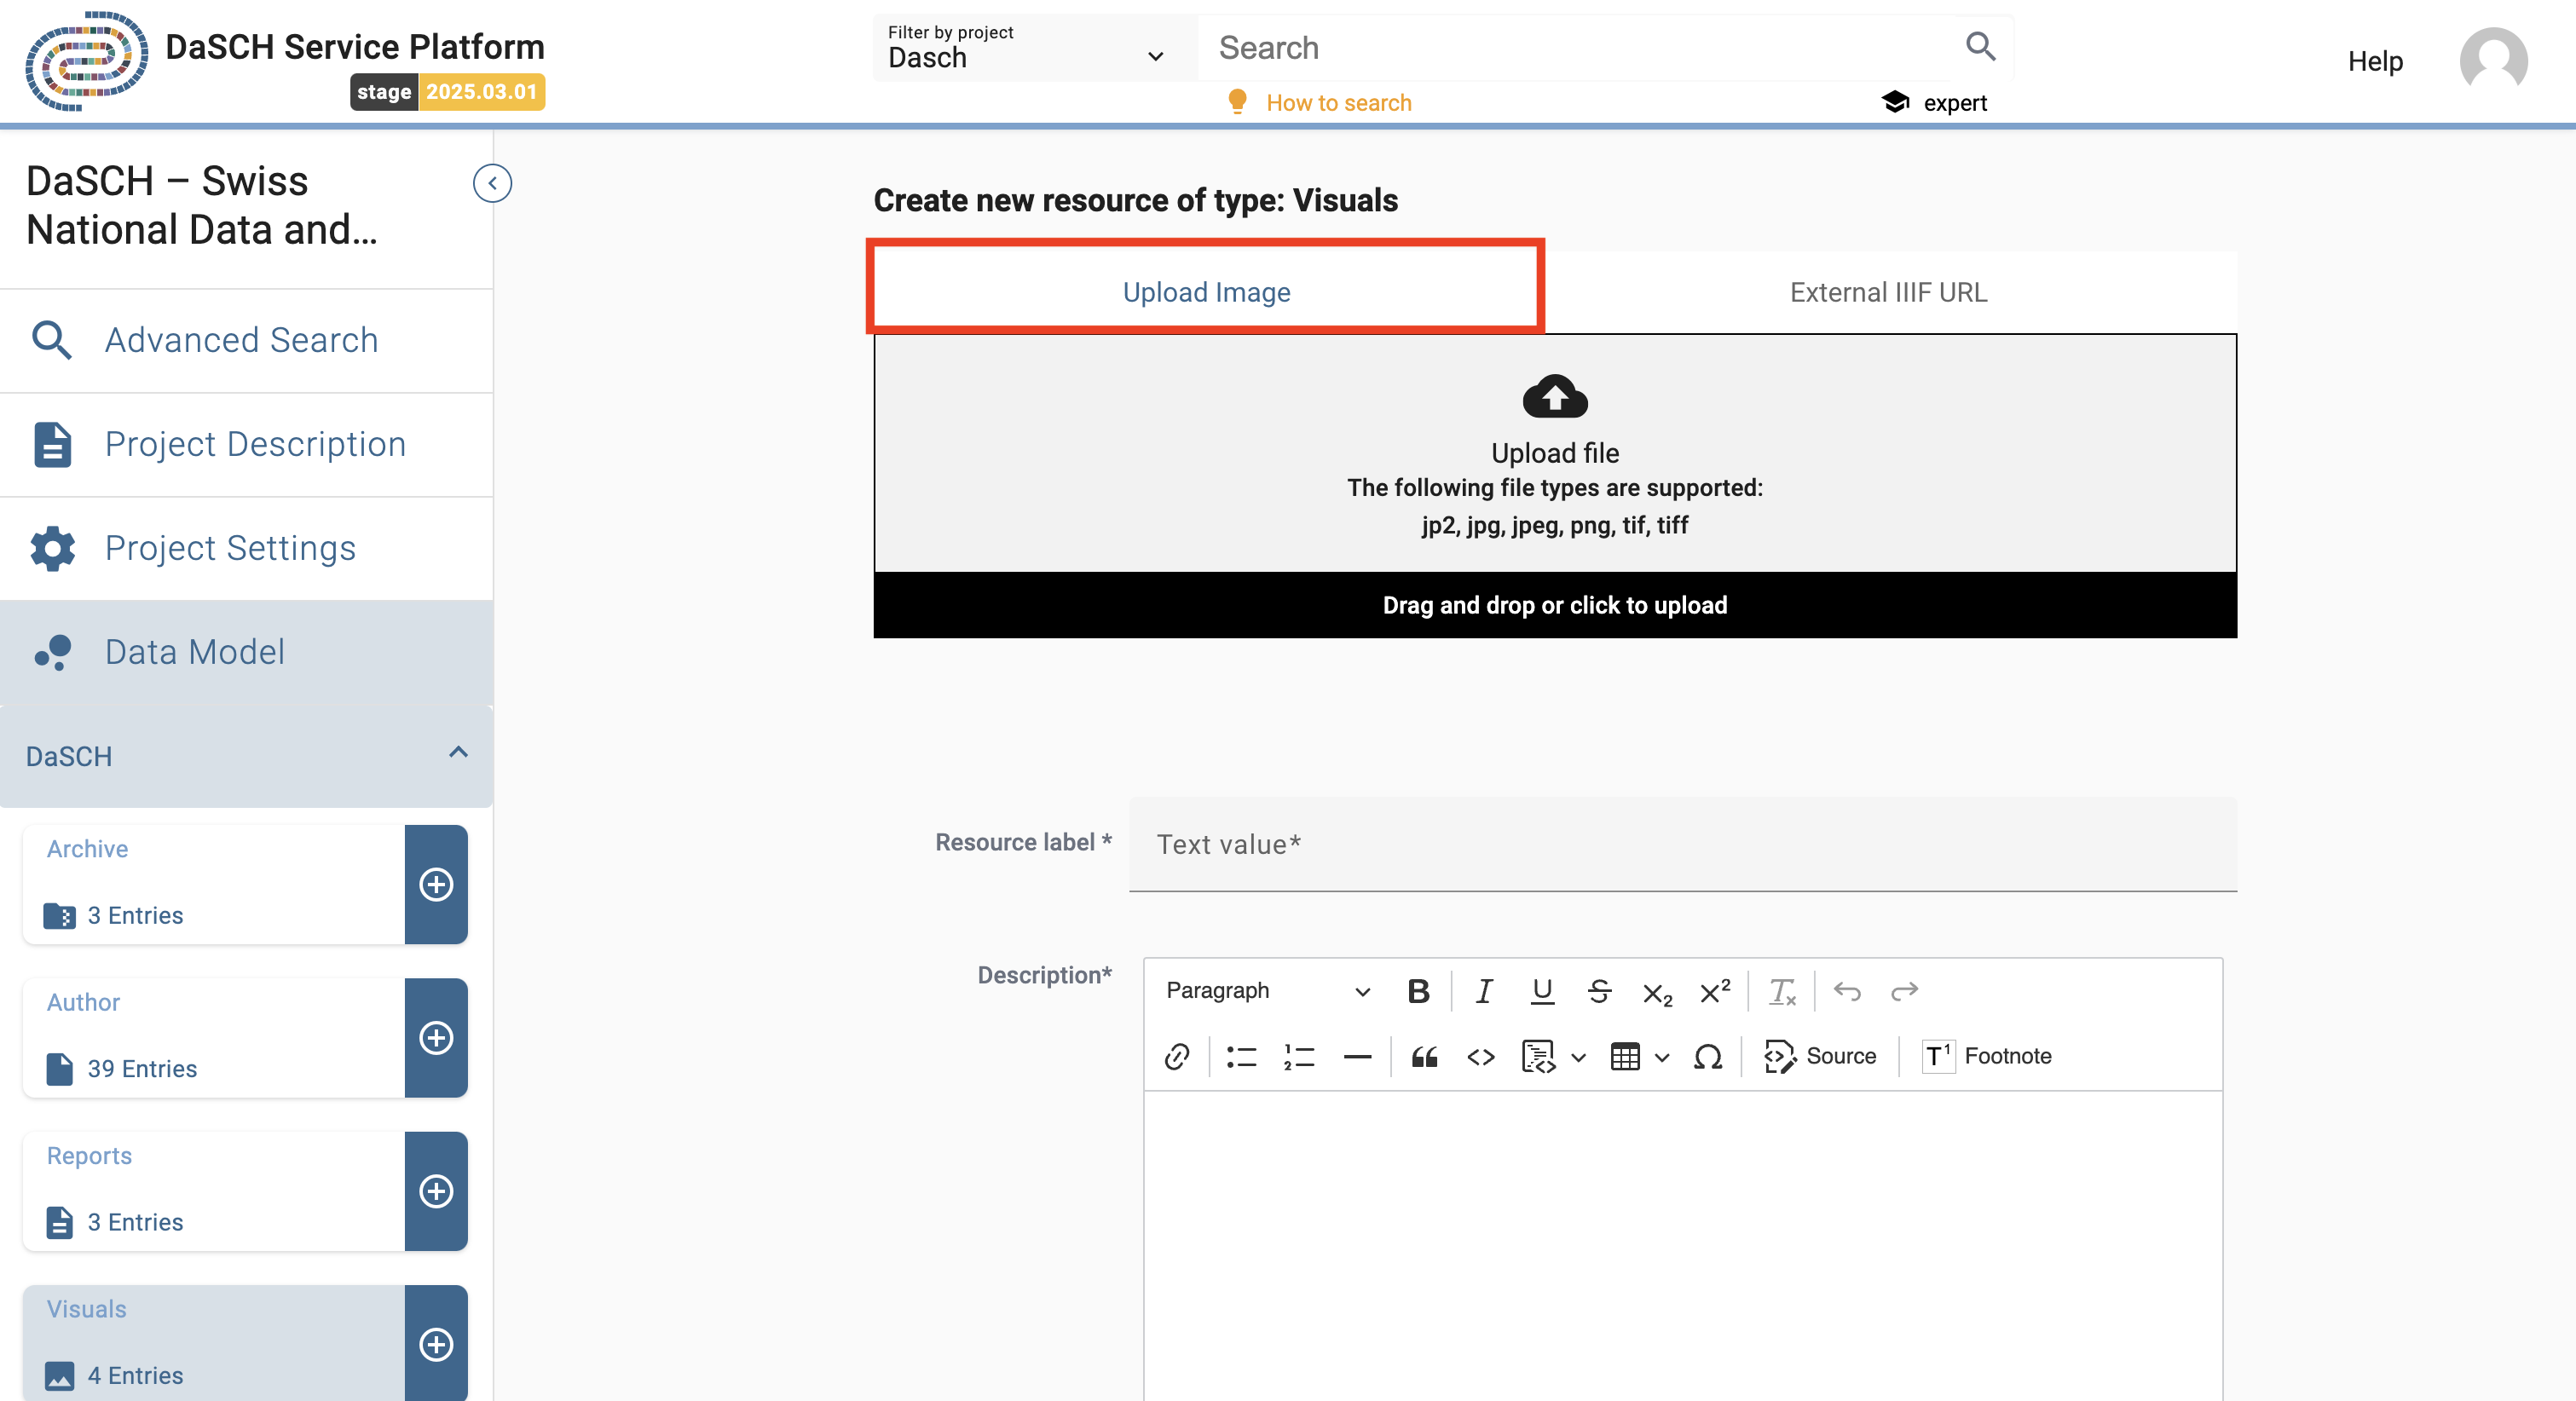The width and height of the screenshot is (2576, 1401).
Task: Toggle Source editing mode
Action: 1820,1056
